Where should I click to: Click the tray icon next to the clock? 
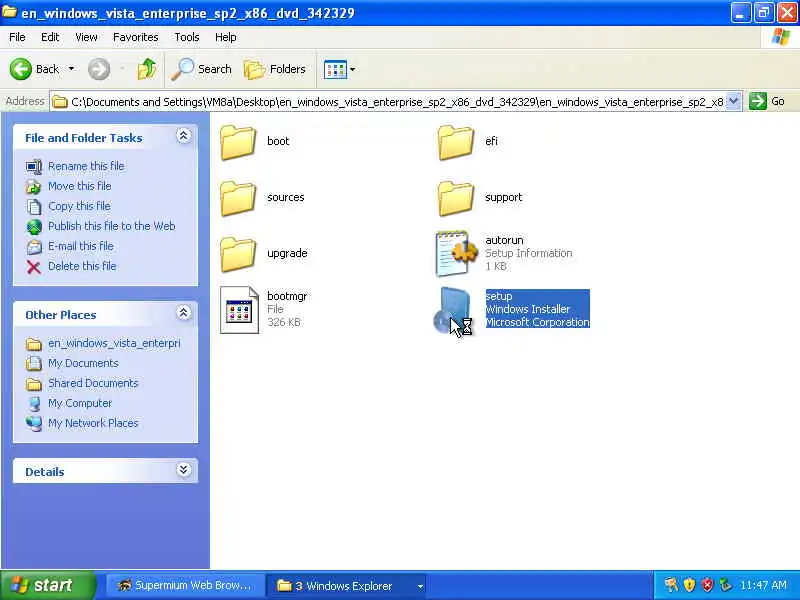(725, 585)
